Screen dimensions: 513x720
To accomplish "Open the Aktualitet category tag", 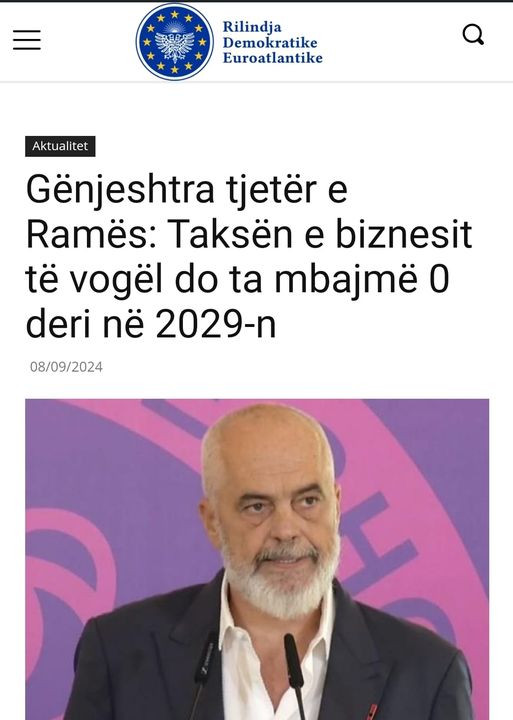I will [x=60, y=146].
